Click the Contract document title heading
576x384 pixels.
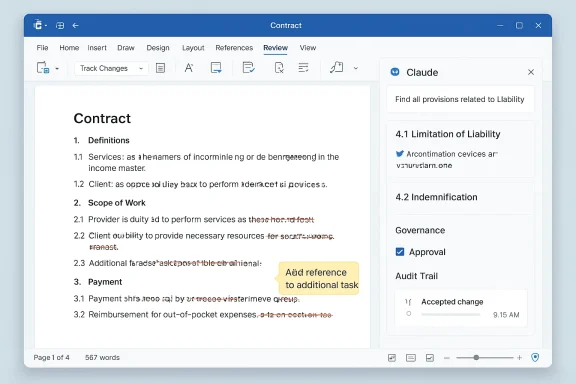click(102, 118)
